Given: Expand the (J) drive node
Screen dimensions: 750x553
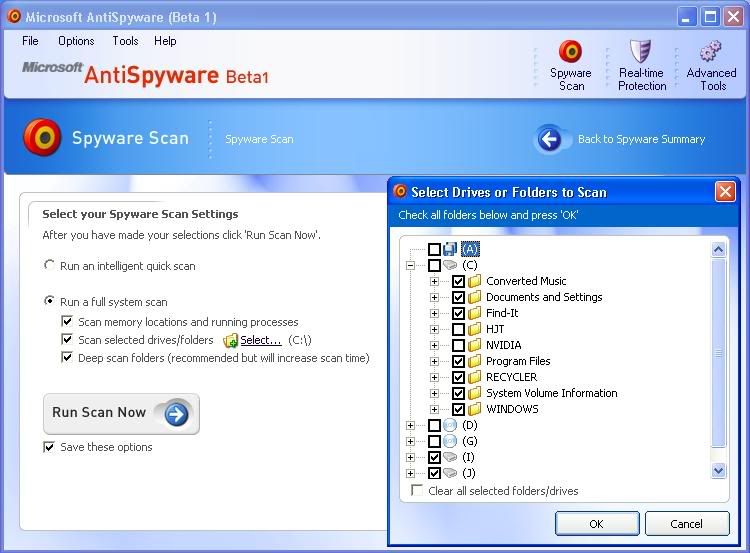Looking at the screenshot, I should 410,473.
